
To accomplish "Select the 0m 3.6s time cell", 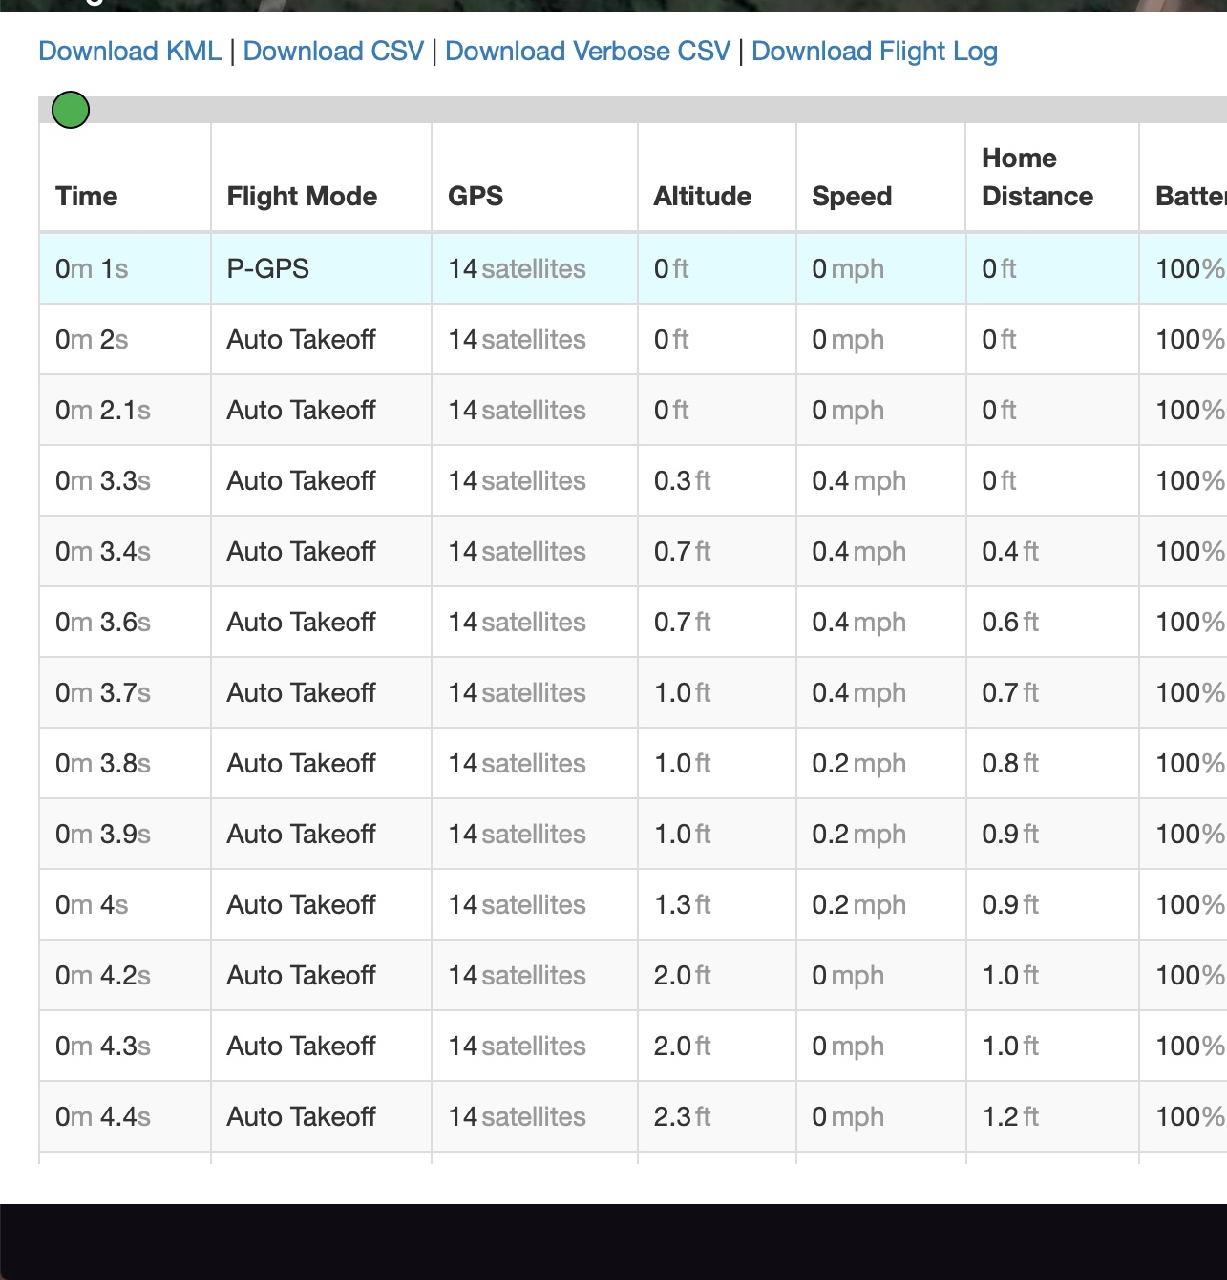I will tap(125, 622).
